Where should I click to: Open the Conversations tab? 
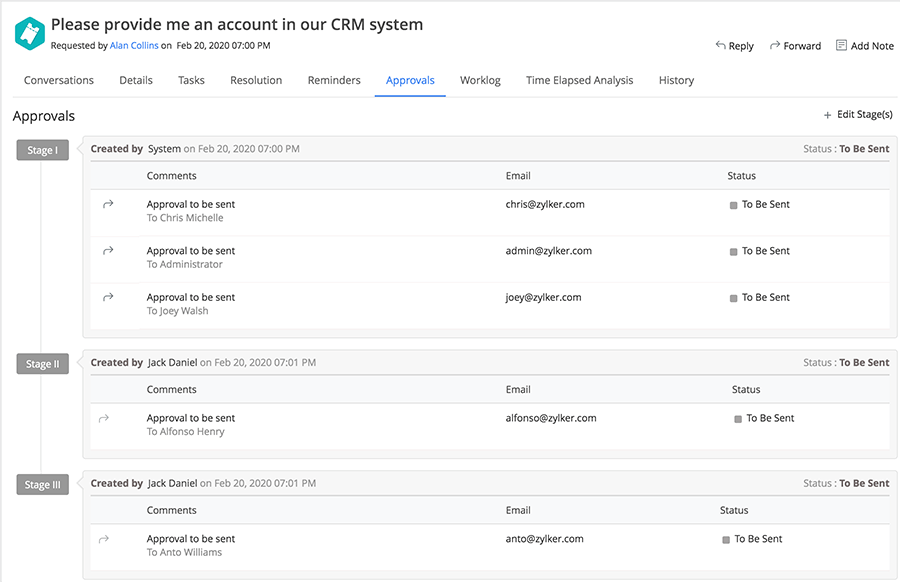click(59, 80)
